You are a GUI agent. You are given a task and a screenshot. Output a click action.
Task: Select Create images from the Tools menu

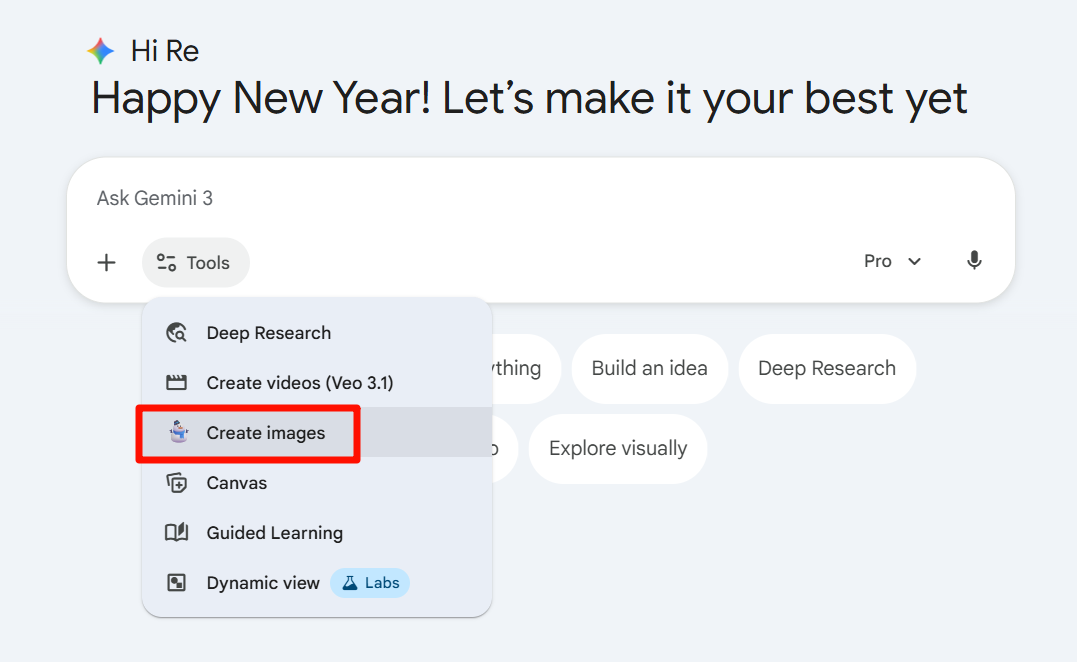pos(266,433)
